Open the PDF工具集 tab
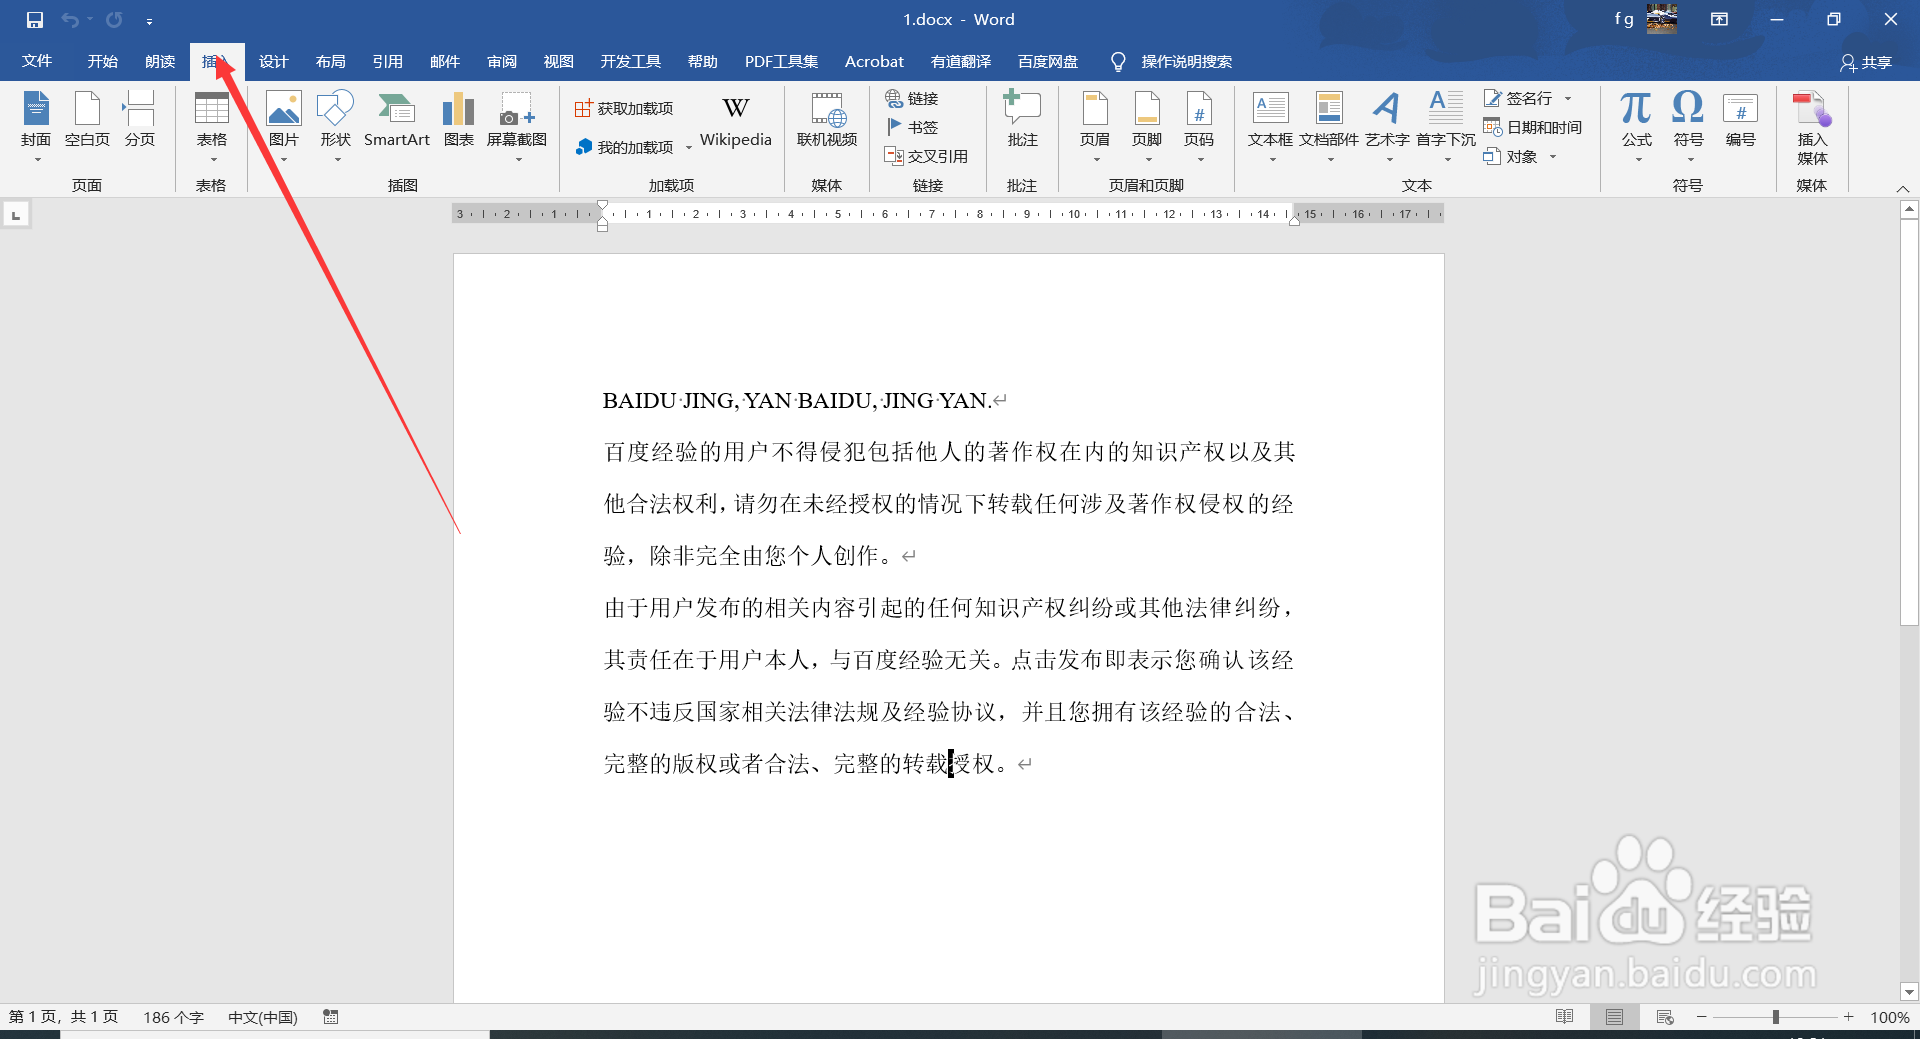This screenshot has width=1920, height=1039. click(x=781, y=62)
